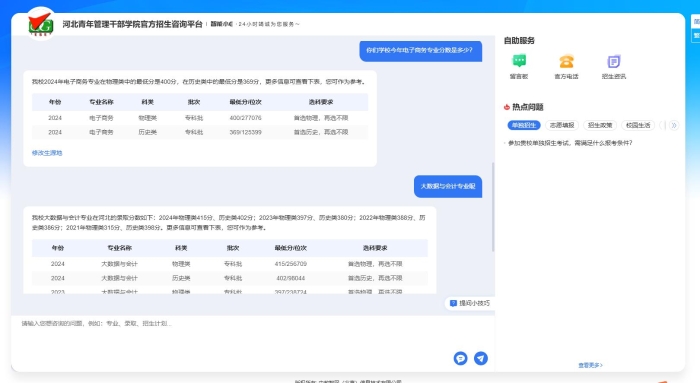Viewport: 700px width, 383px height.
Task: Click the 修改生源地 link
Action: pos(47,153)
